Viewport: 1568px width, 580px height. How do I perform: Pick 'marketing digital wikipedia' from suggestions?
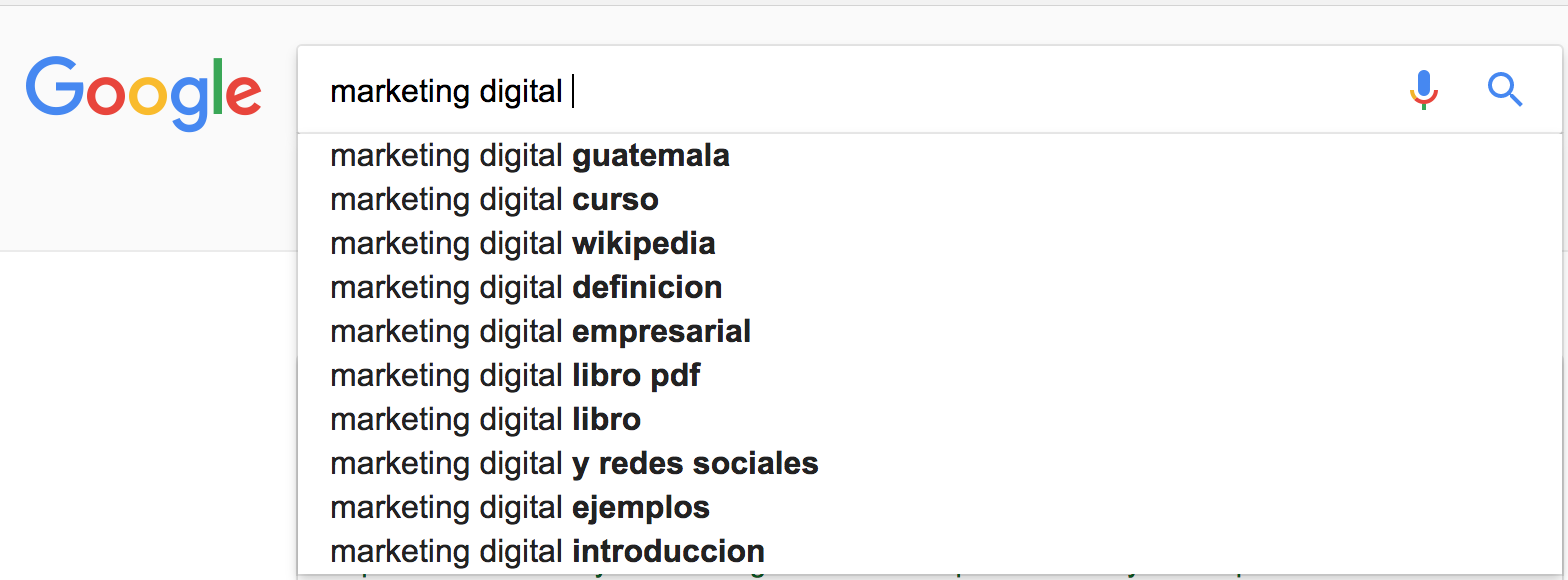click(930, 244)
